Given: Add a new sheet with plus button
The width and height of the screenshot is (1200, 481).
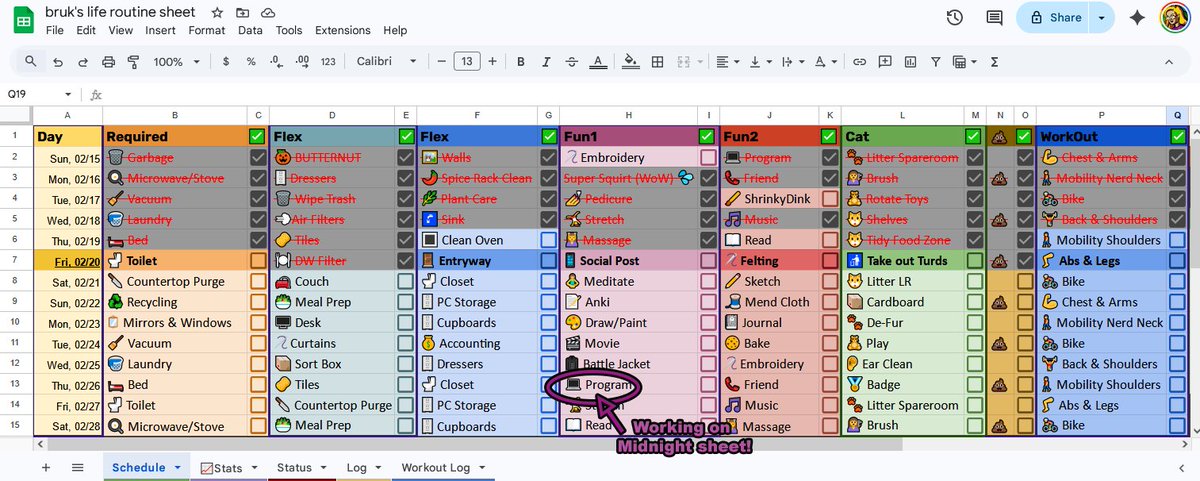Looking at the screenshot, I should [x=45, y=467].
